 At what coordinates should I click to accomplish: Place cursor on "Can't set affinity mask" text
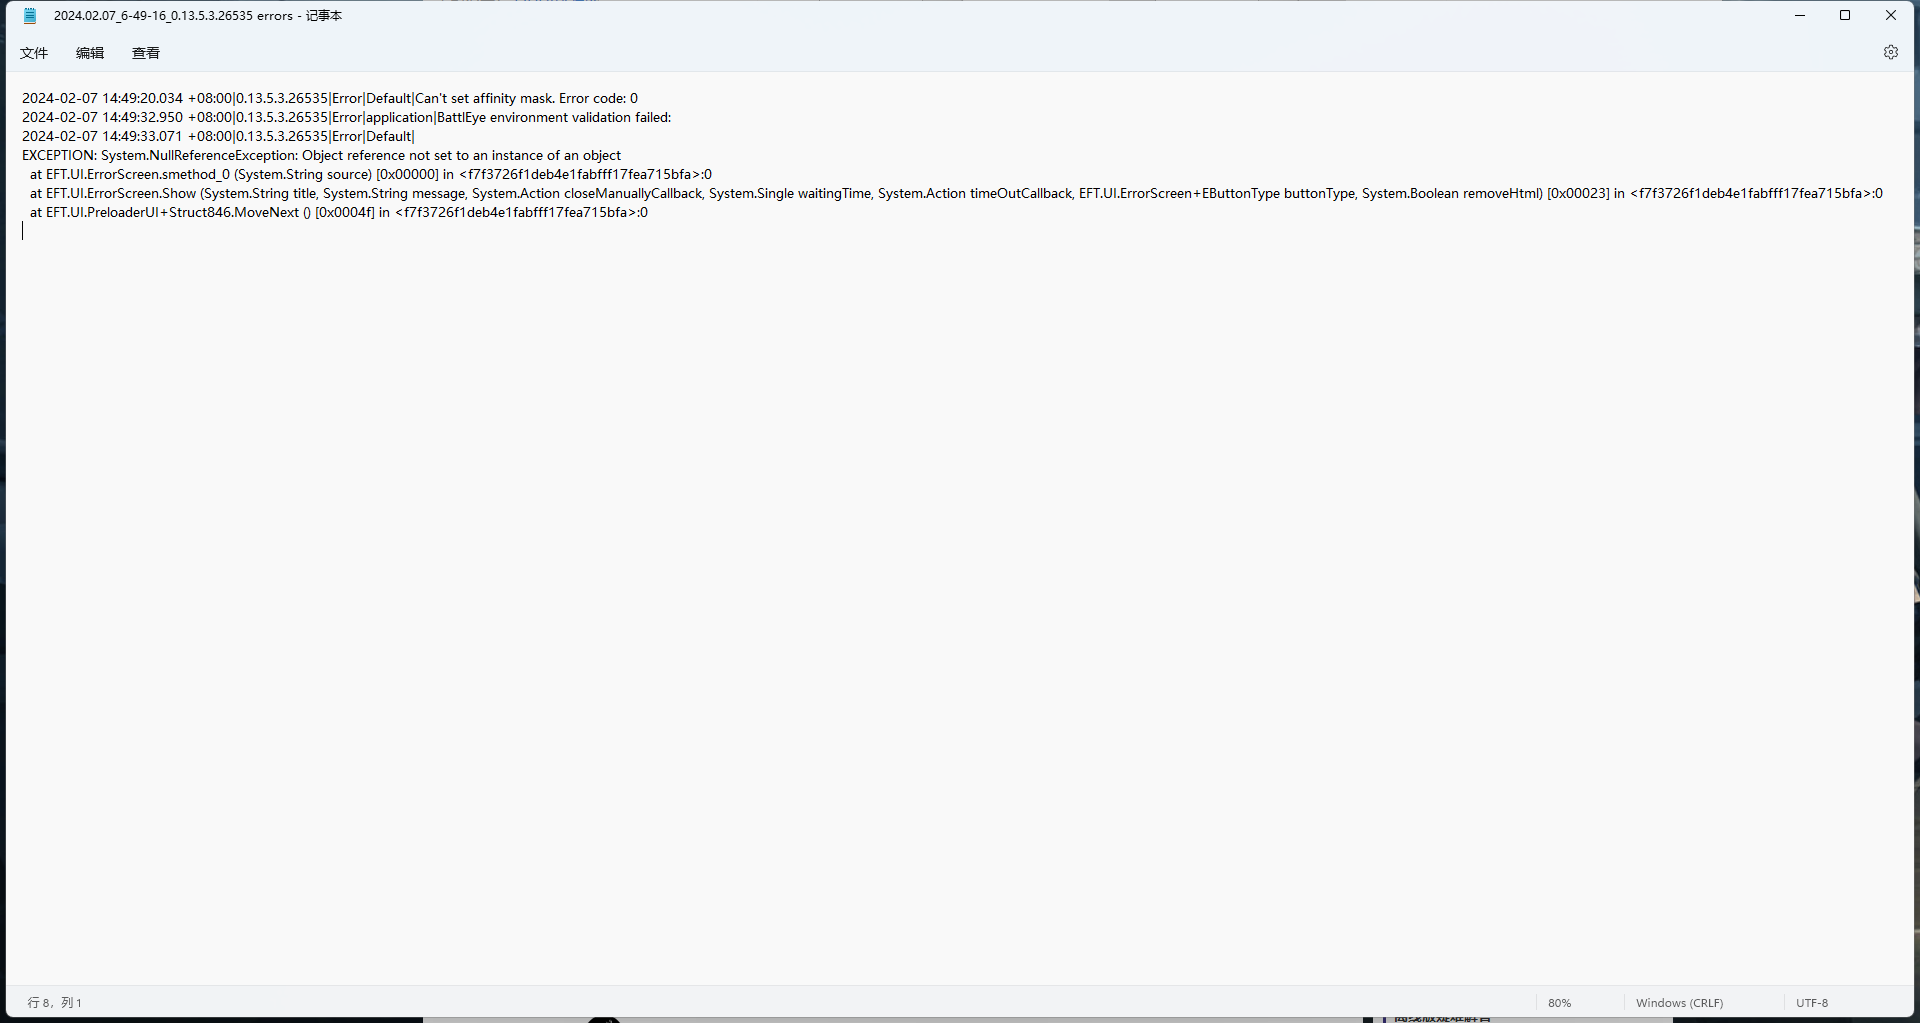point(484,99)
